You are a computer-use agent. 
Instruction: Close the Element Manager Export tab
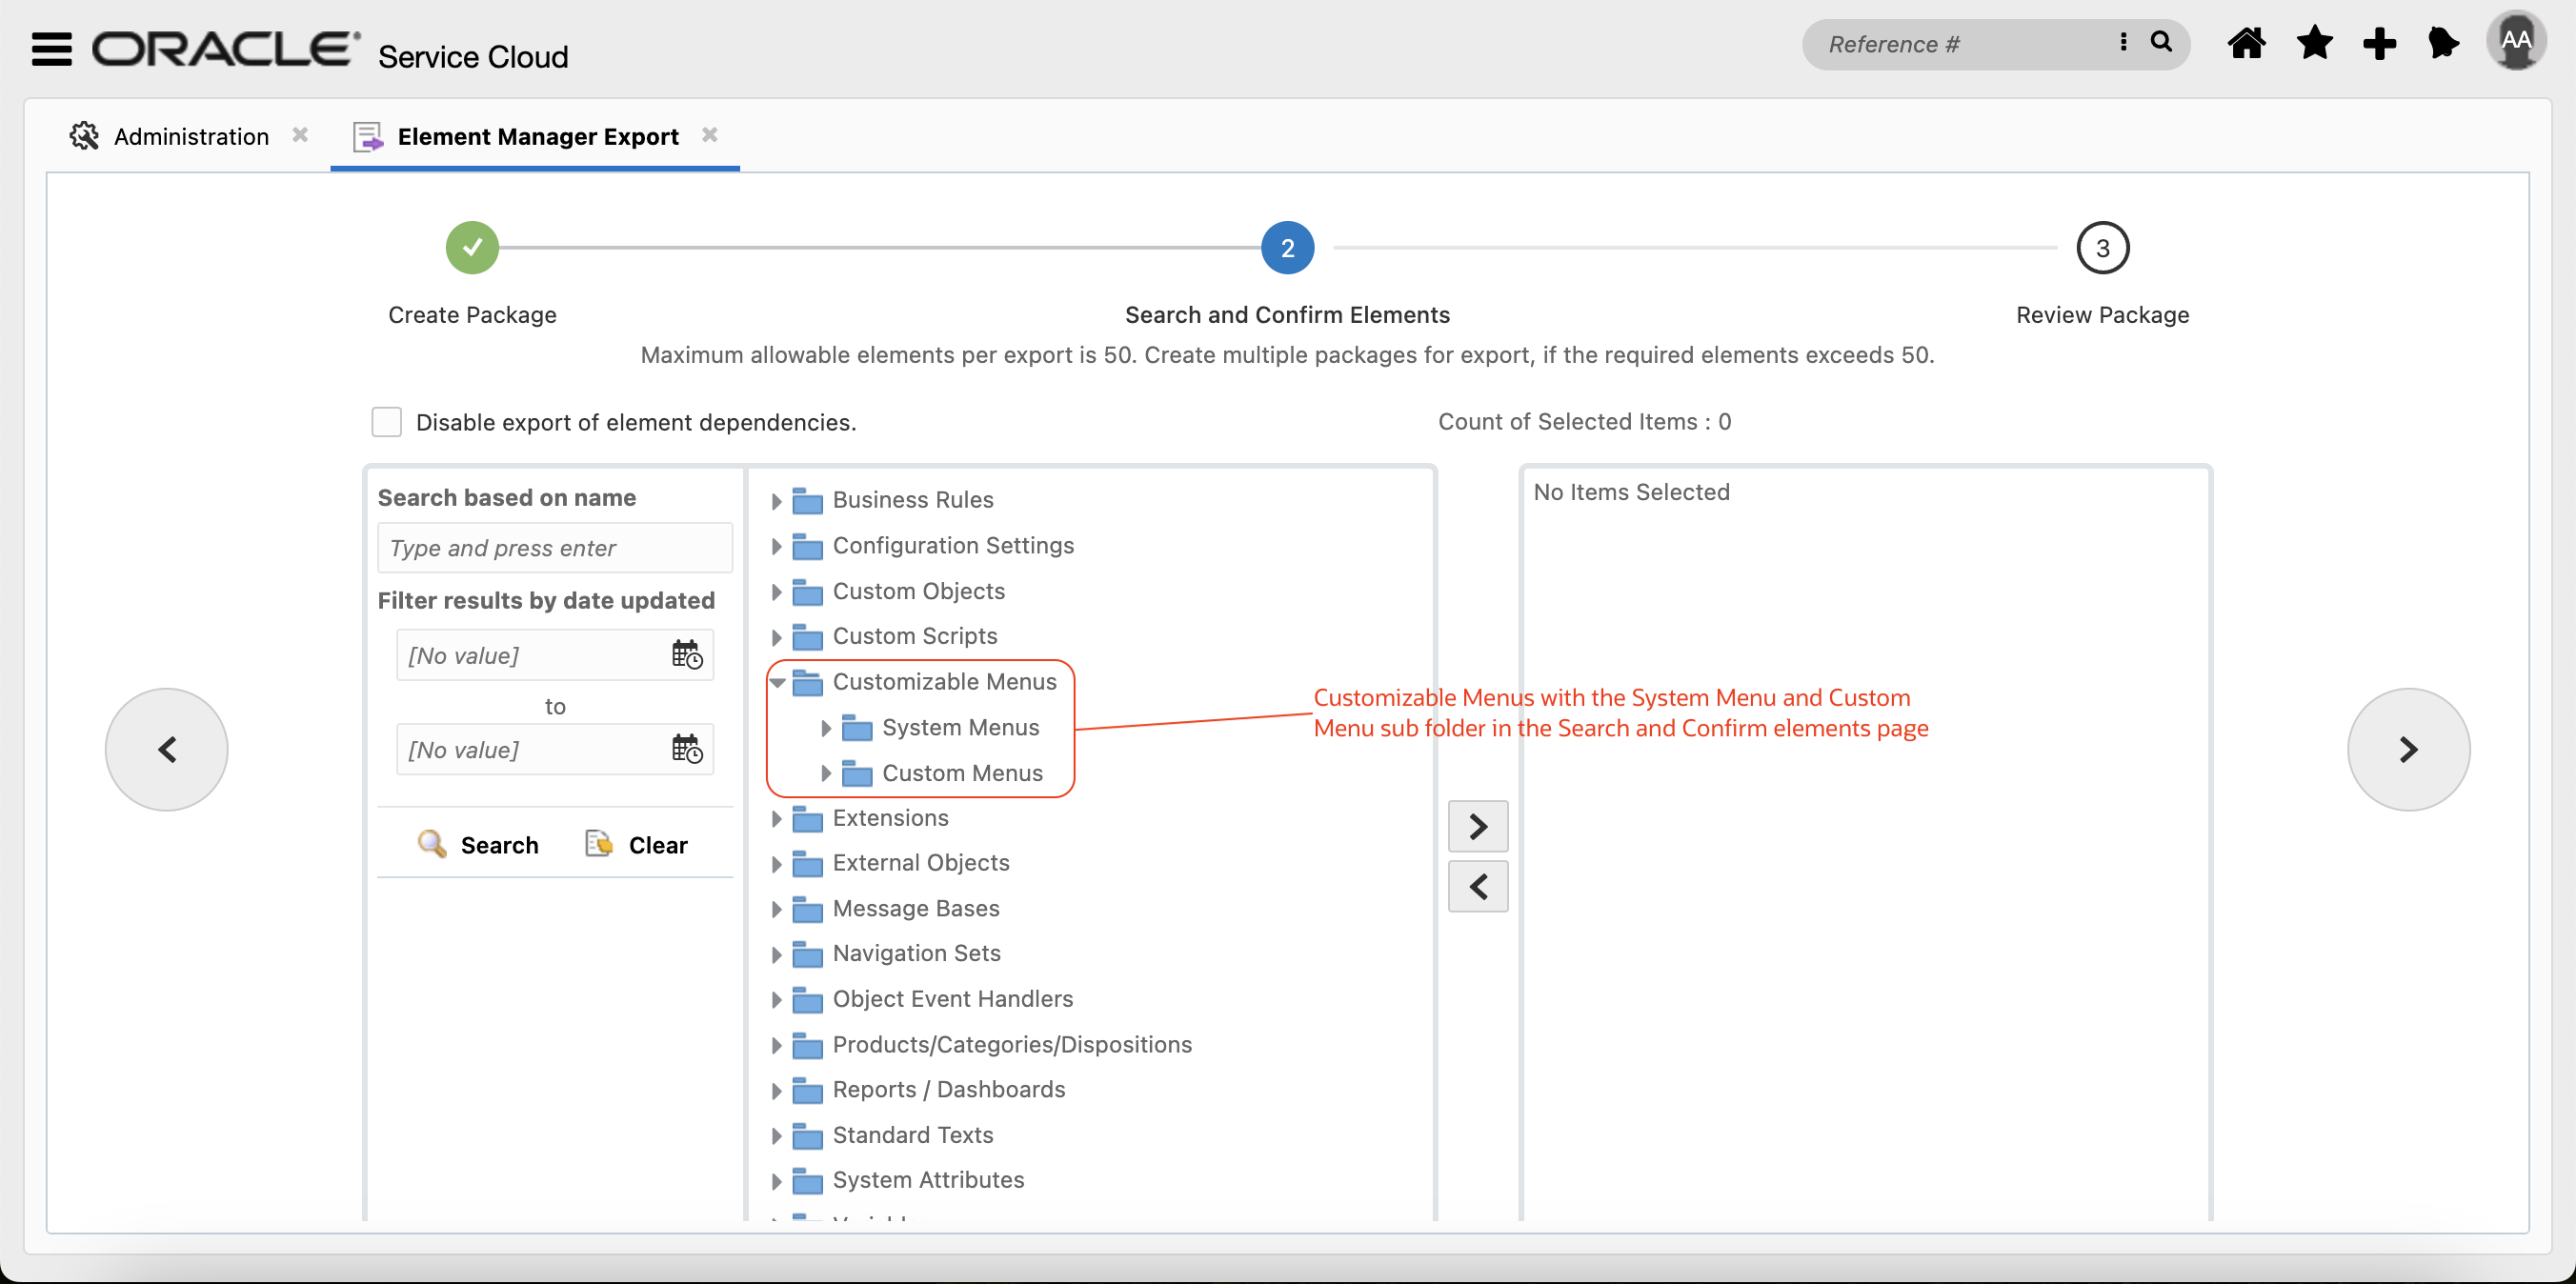pyautogui.click(x=709, y=135)
